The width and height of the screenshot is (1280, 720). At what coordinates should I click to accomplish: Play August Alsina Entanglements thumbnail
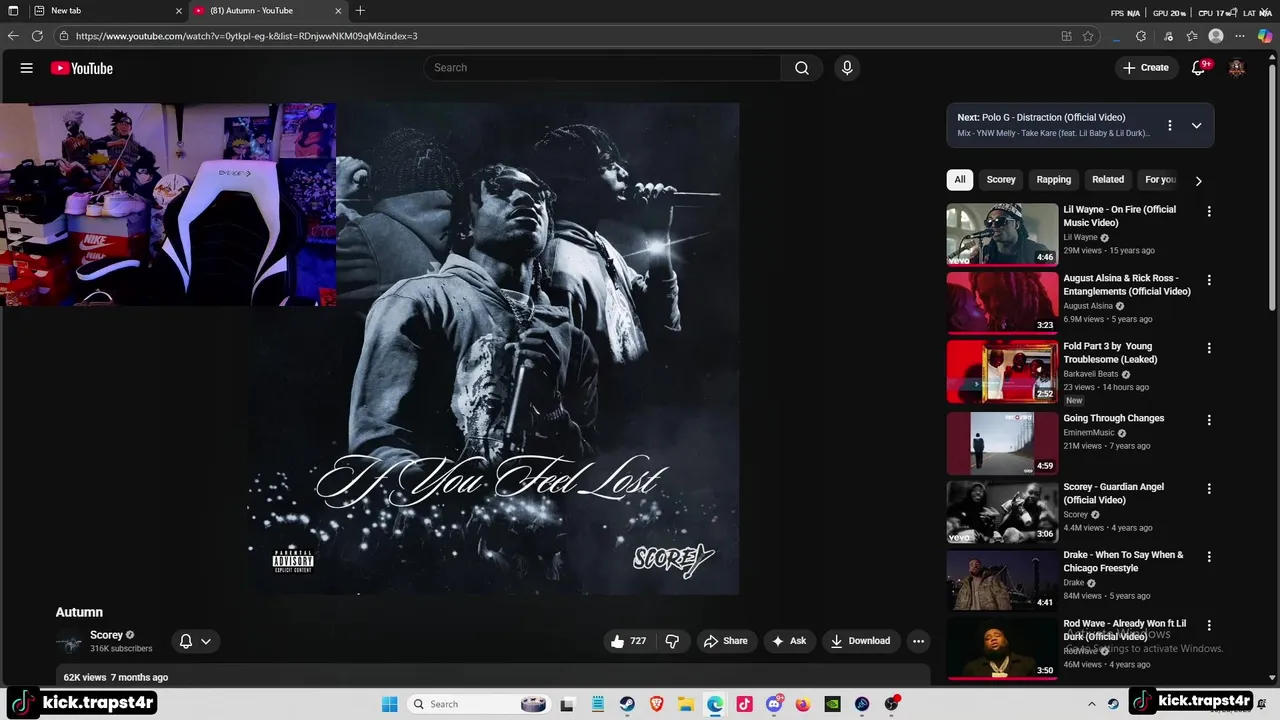pos(1002,303)
